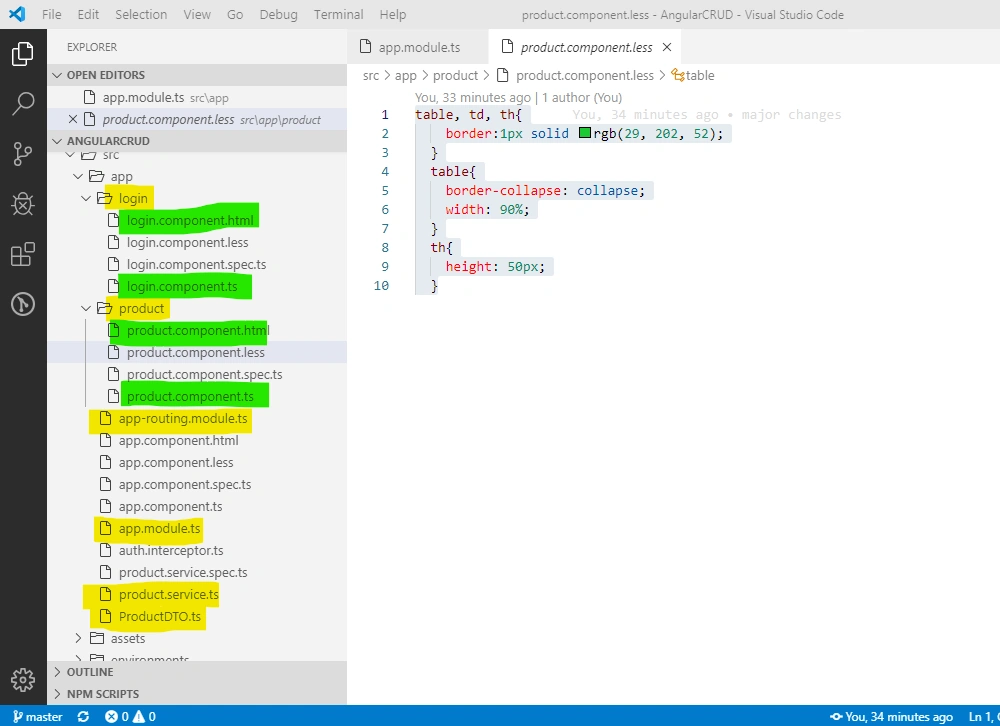Click the VS Code logo icon

coord(17,14)
